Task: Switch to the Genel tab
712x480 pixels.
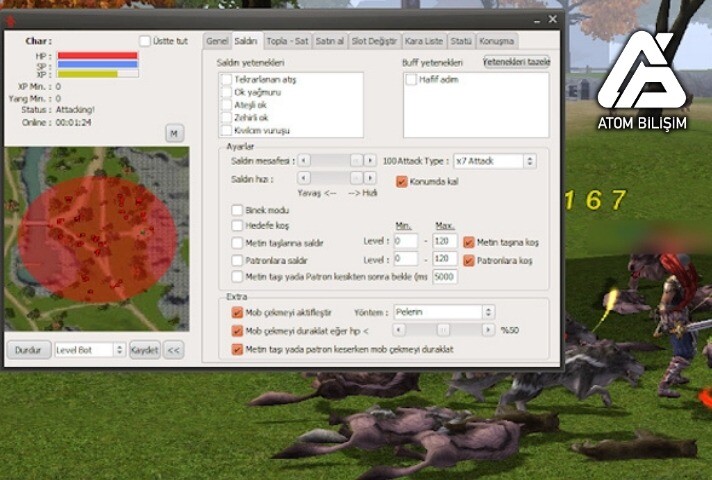Action: [216, 41]
